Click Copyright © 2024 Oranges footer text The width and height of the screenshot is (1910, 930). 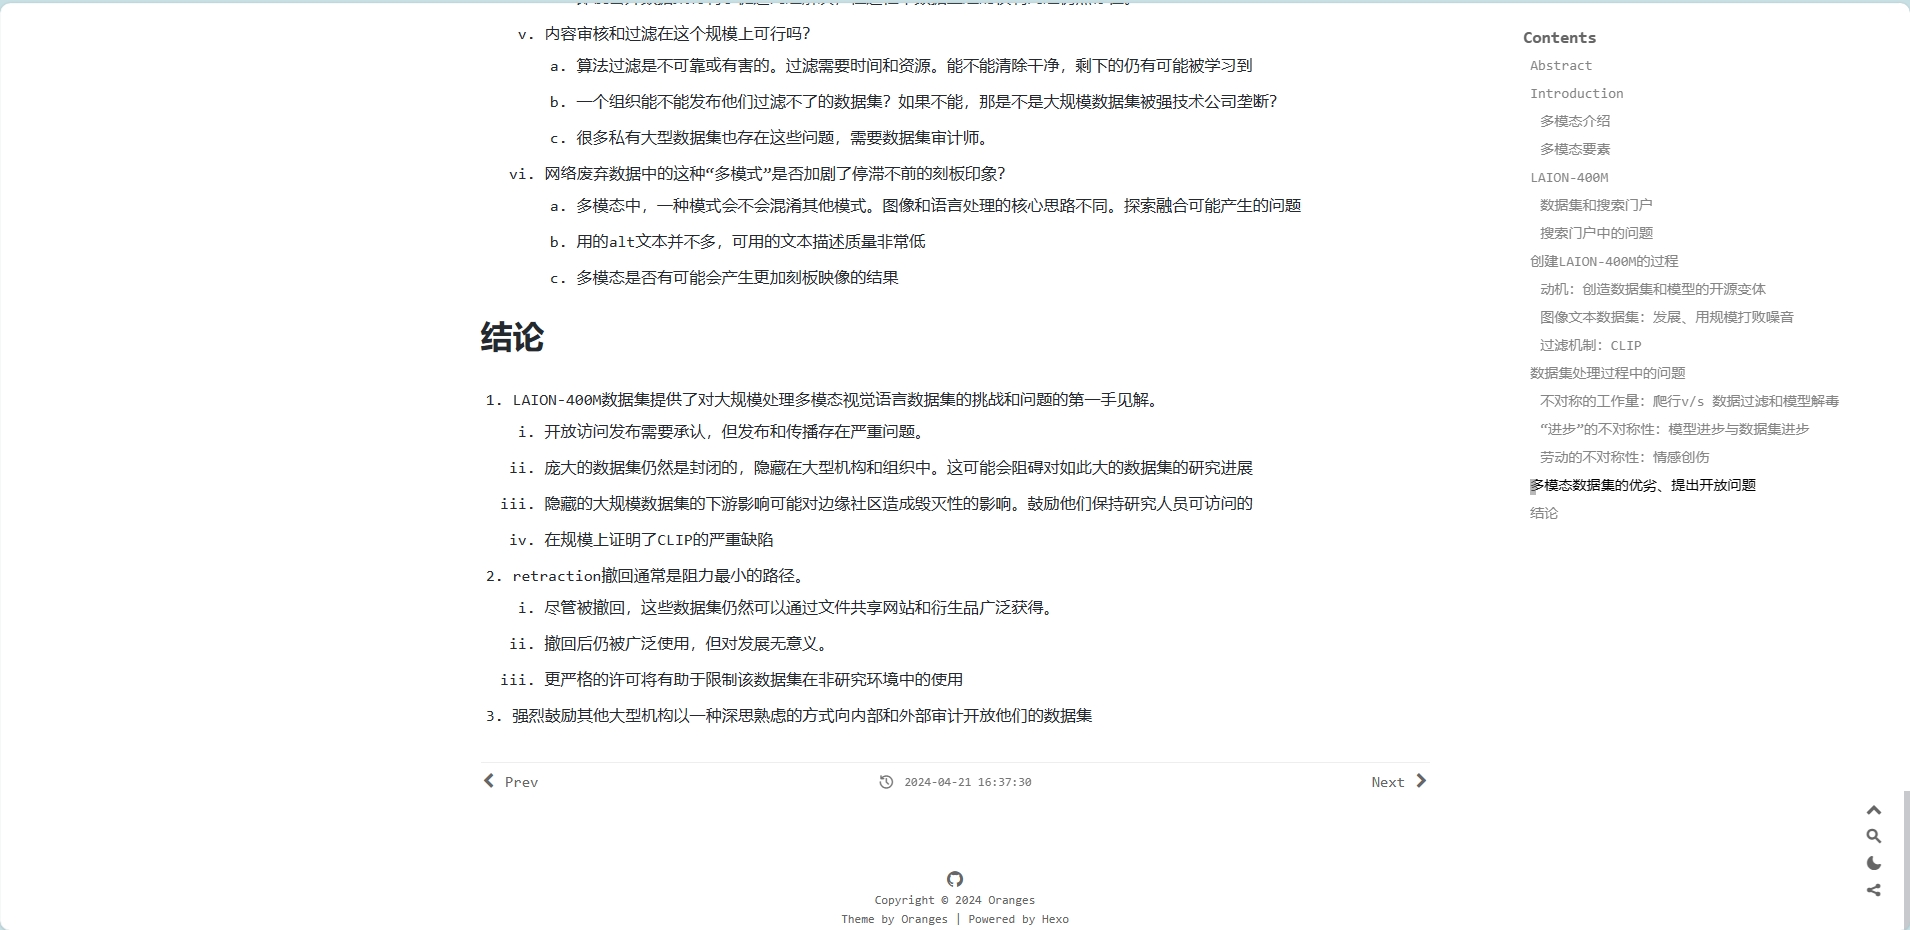(955, 900)
